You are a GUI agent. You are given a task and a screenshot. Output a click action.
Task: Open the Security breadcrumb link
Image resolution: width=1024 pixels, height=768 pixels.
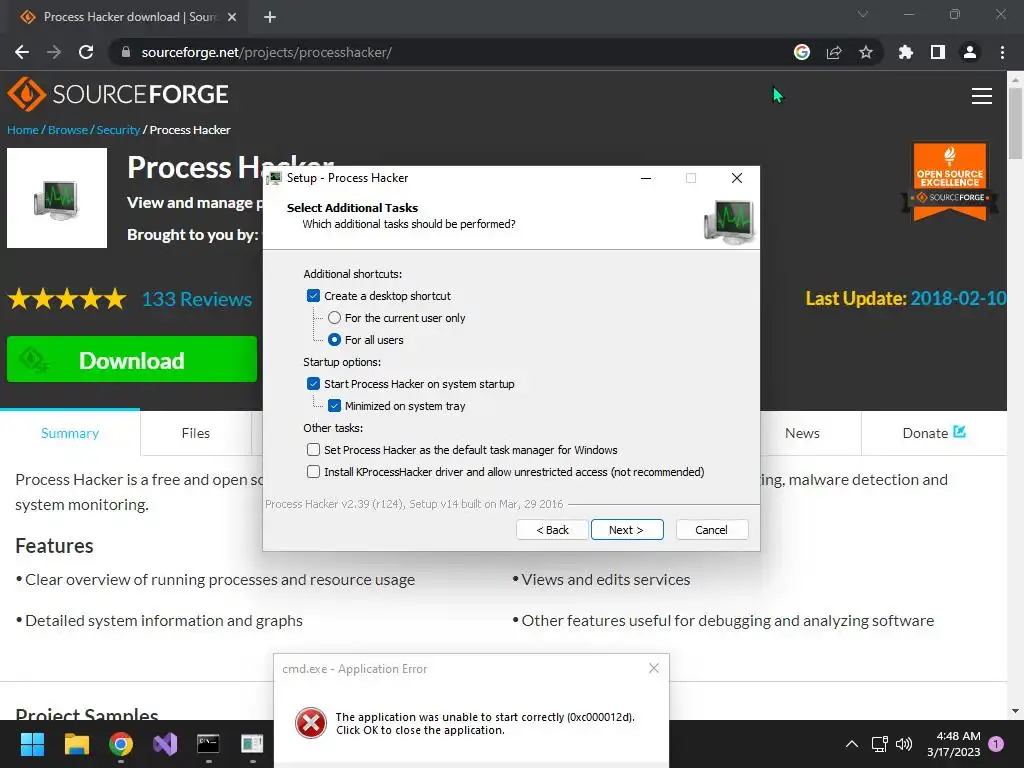tap(118, 130)
